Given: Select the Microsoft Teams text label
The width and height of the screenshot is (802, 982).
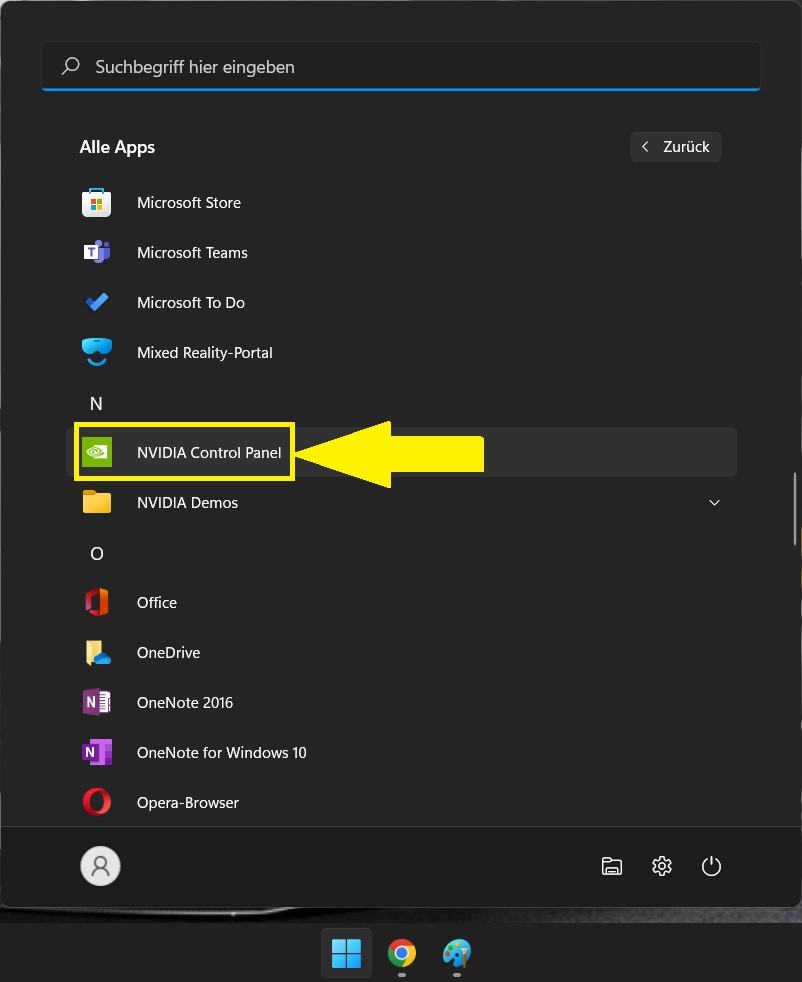Looking at the screenshot, I should pos(192,252).
